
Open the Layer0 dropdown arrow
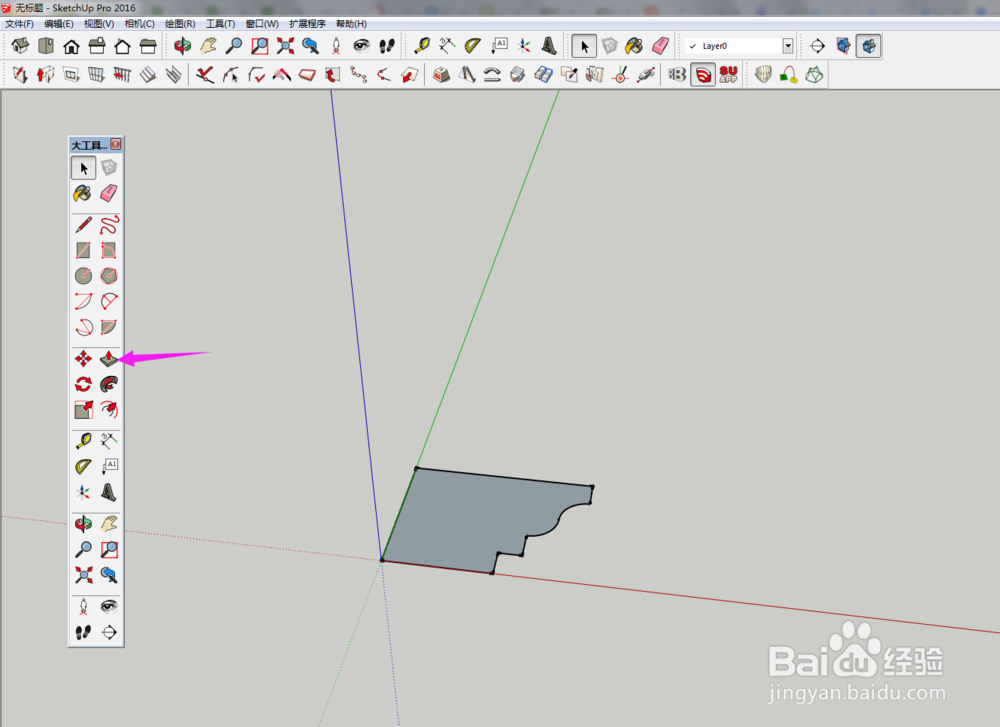point(788,46)
